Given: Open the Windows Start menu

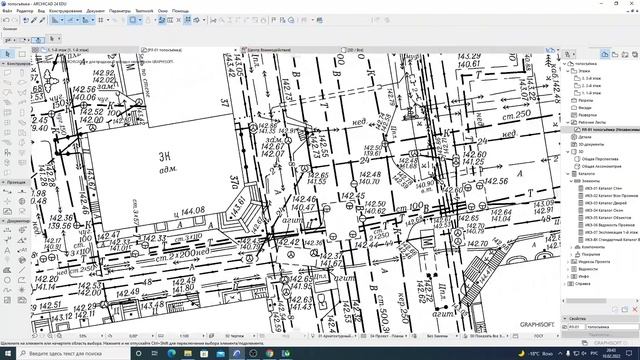Looking at the screenshot, I should pyautogui.click(x=7, y=353).
